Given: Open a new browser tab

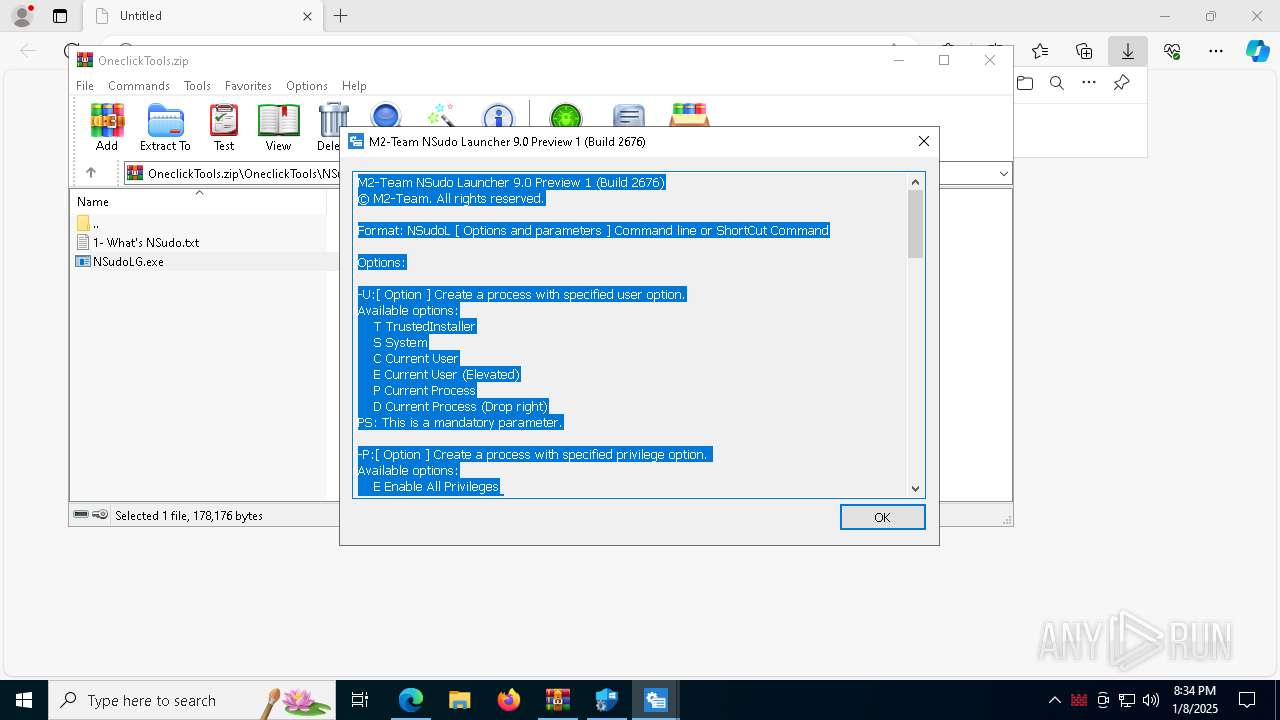Looking at the screenshot, I should [340, 16].
